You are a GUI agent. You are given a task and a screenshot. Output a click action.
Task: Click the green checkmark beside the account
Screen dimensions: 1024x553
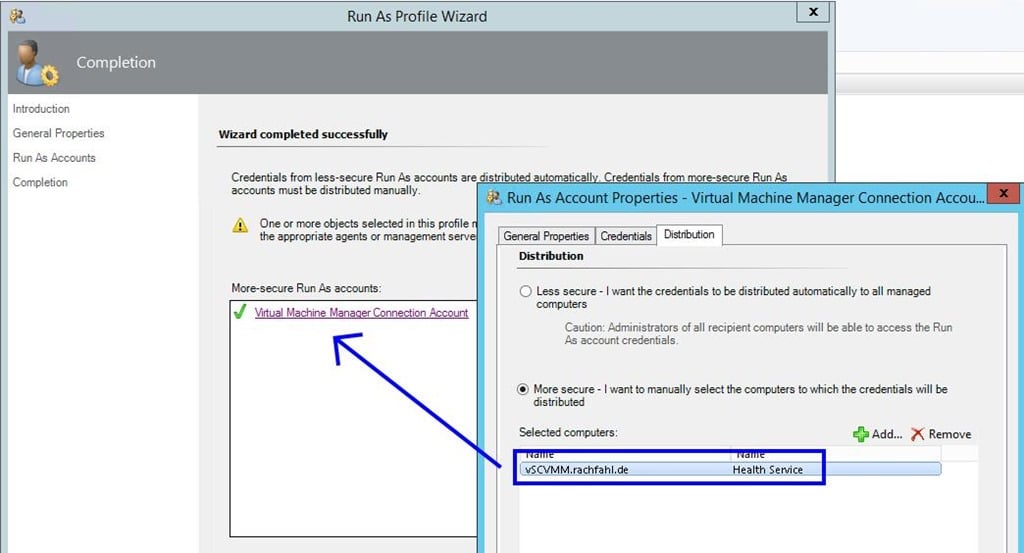(240, 311)
